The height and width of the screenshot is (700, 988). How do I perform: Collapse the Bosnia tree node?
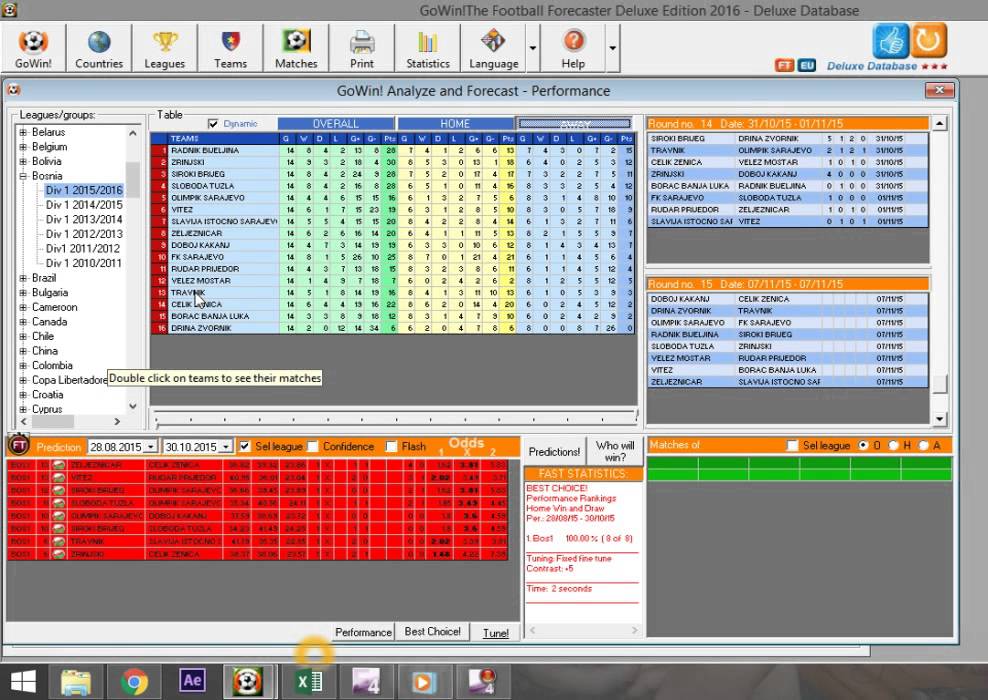tap(23, 176)
